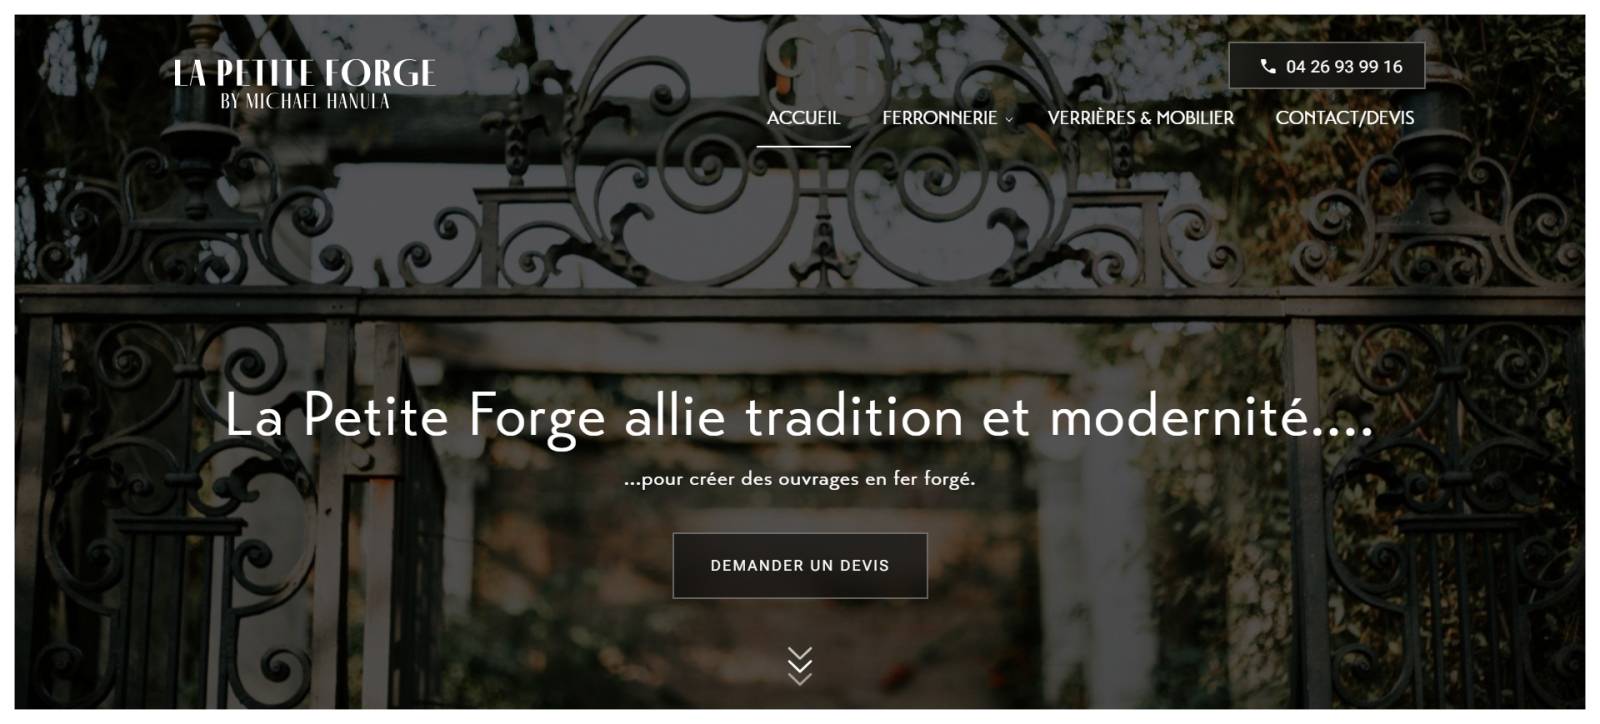Click the Demander un devis button
This screenshot has width=1600, height=724.
[800, 566]
